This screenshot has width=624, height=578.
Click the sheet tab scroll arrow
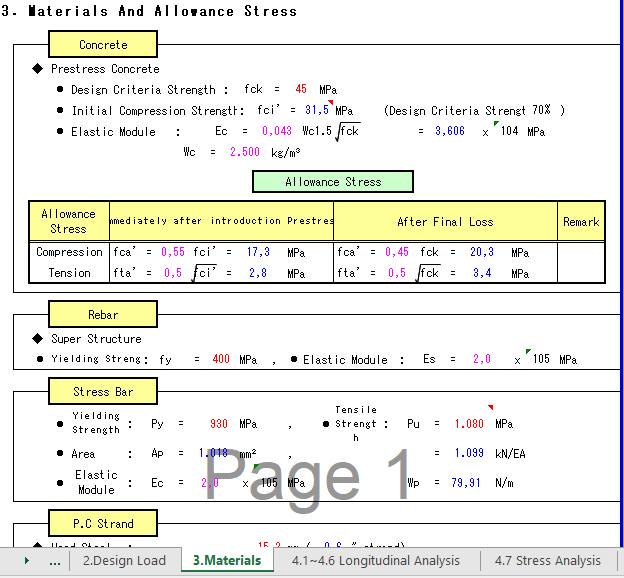pyautogui.click(x=26, y=561)
